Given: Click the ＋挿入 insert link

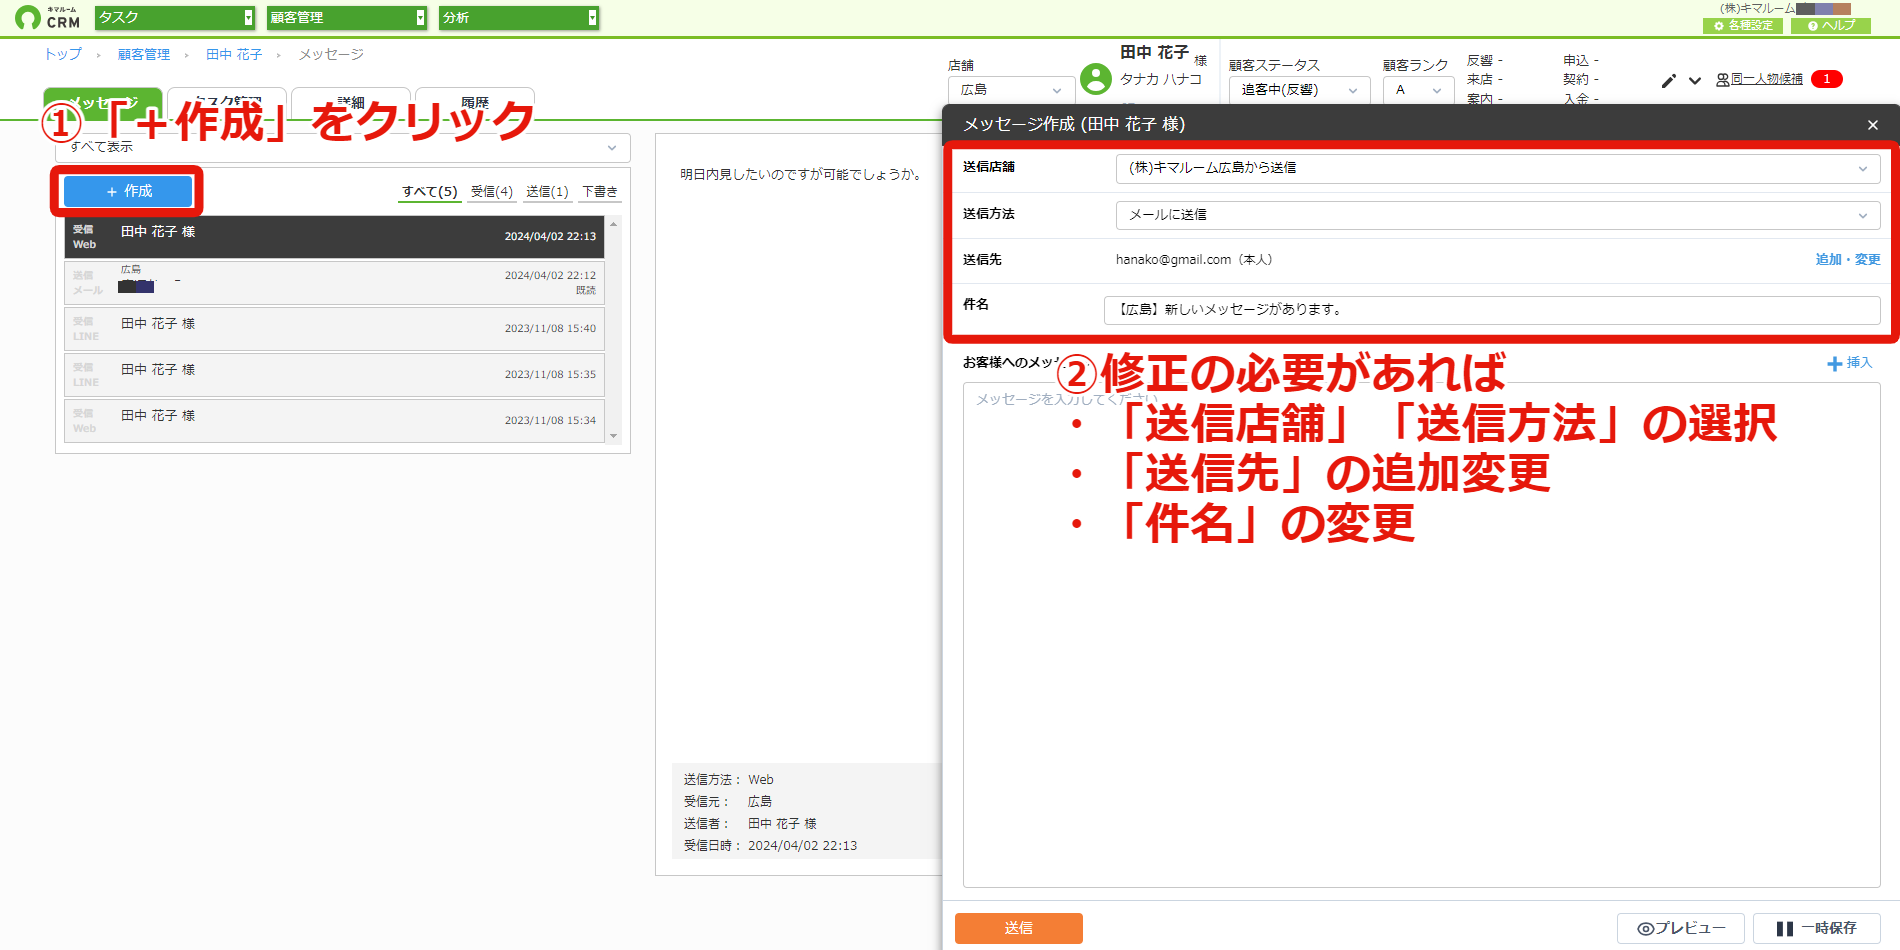Looking at the screenshot, I should tap(1849, 363).
